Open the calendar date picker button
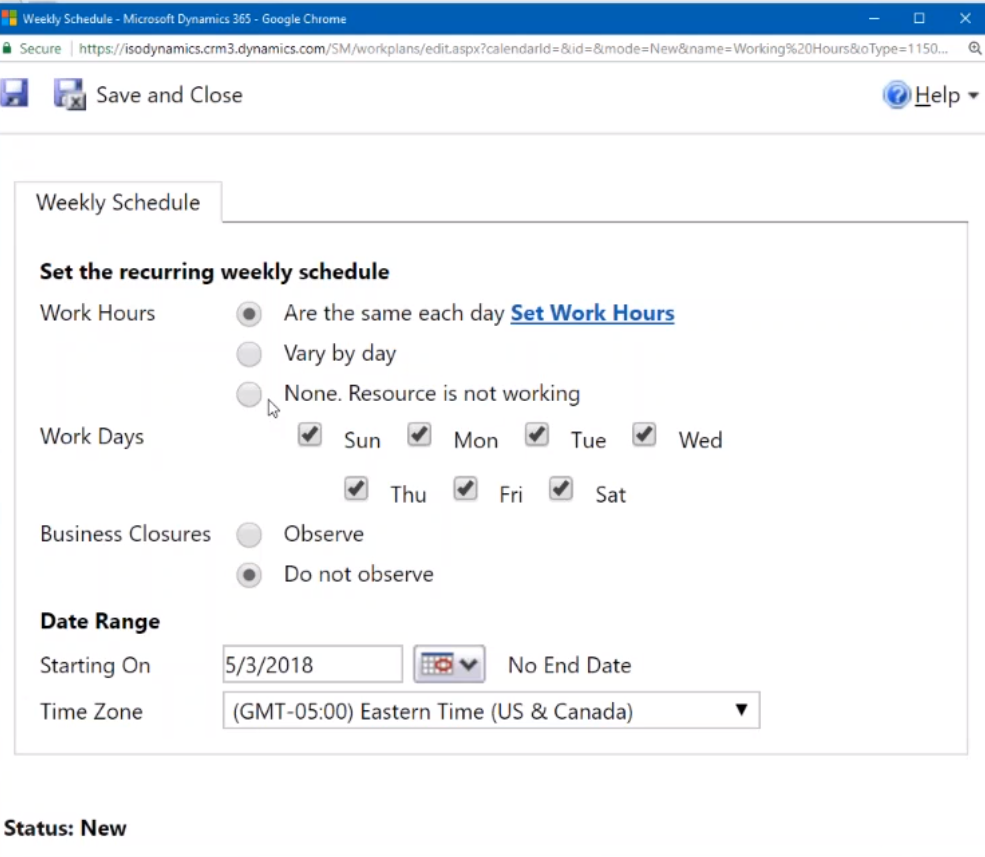 [x=449, y=664]
